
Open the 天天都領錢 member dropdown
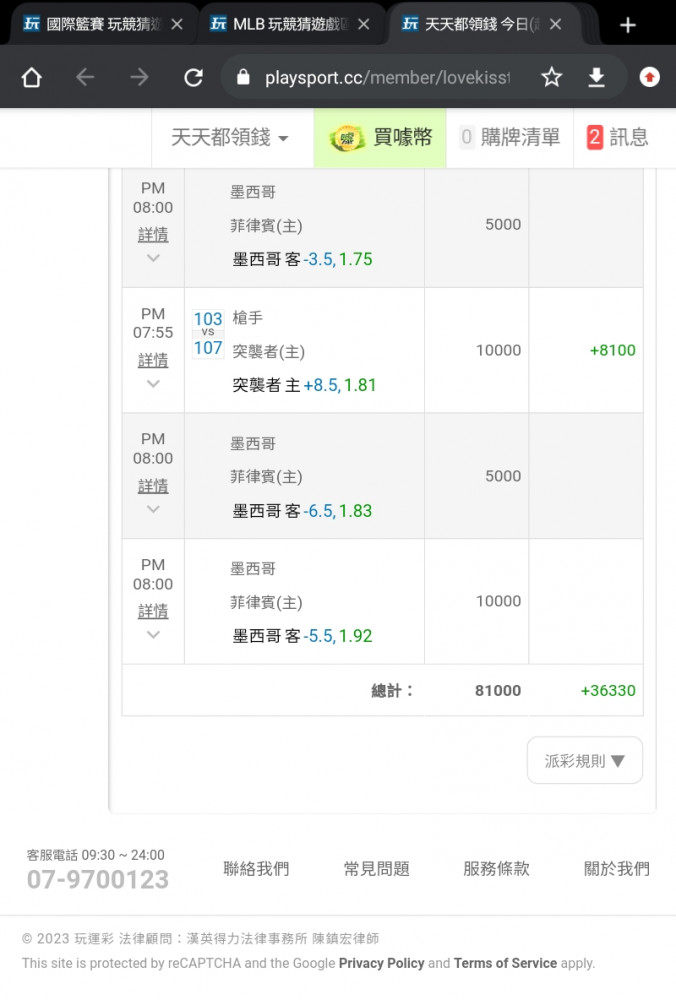[230, 138]
